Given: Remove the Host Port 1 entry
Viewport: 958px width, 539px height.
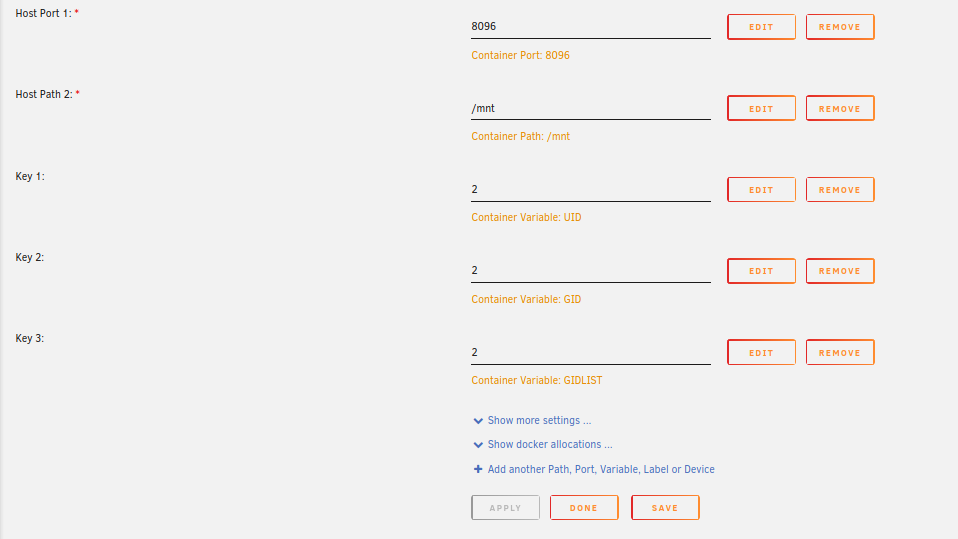Looking at the screenshot, I should point(840,27).
